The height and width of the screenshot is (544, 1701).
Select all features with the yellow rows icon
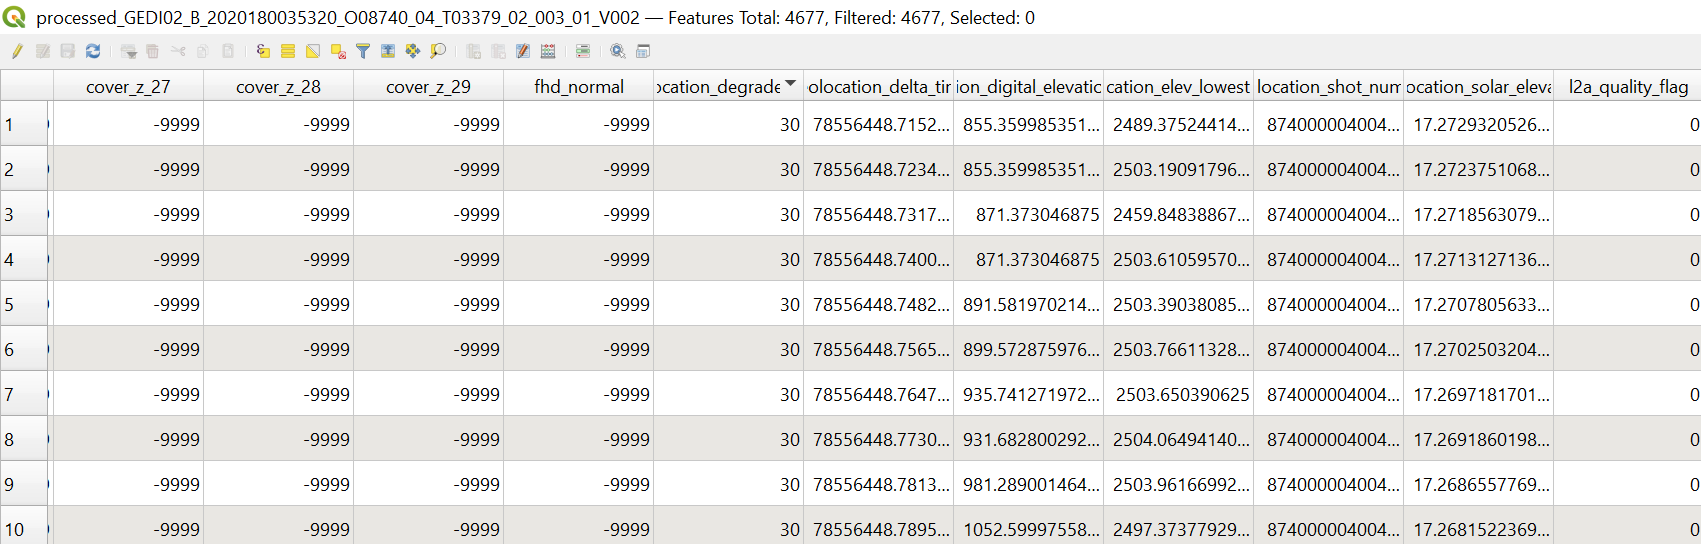(288, 51)
